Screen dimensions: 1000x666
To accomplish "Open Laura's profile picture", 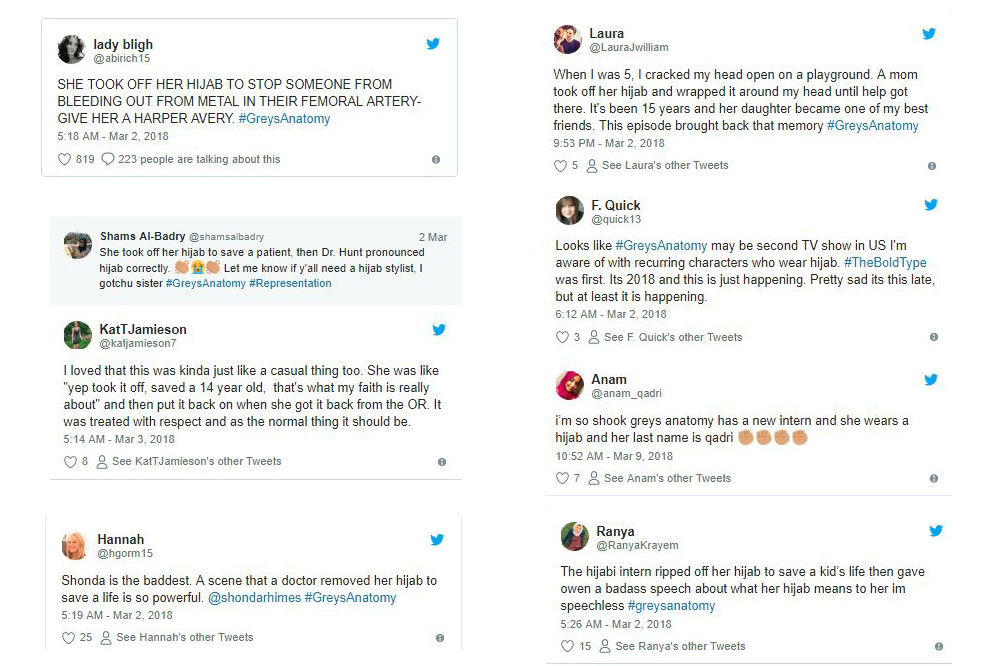I will 568,39.
